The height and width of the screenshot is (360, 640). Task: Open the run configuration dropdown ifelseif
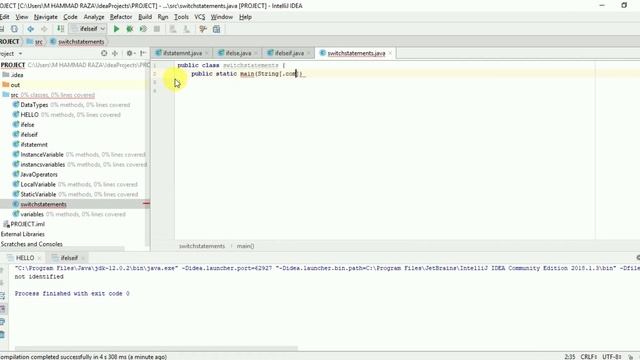click(x=89, y=29)
